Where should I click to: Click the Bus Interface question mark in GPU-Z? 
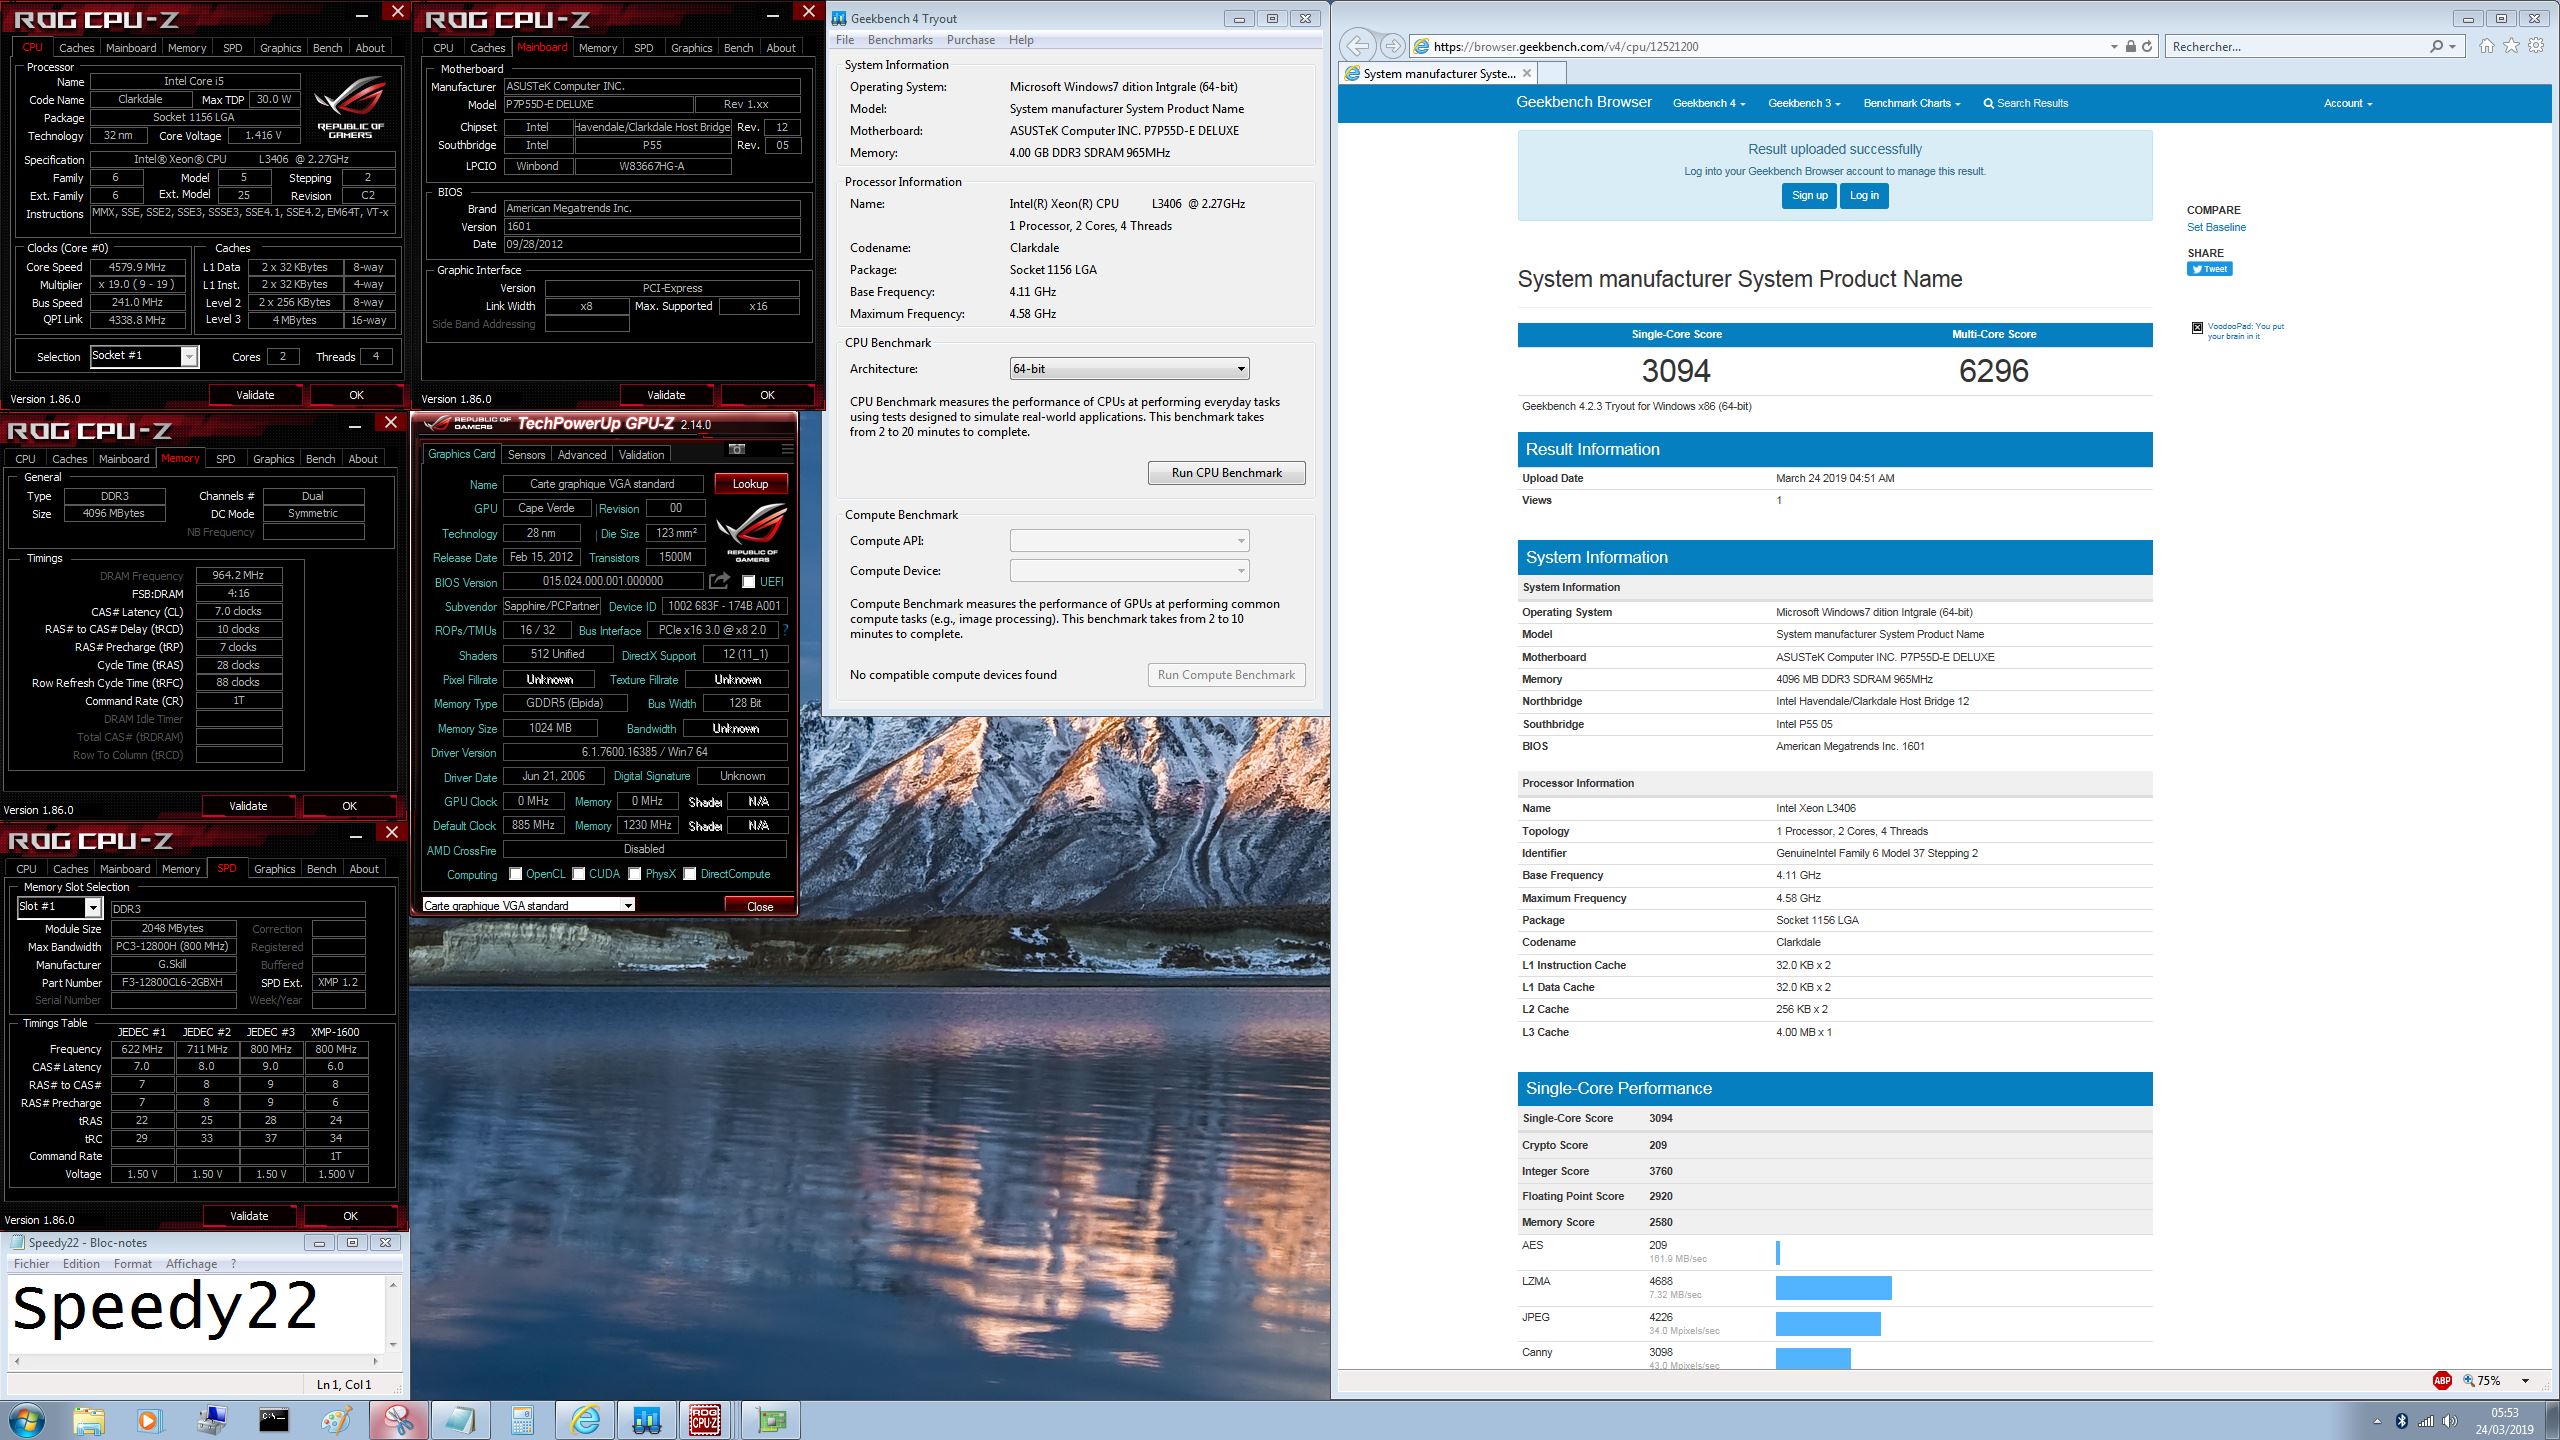[786, 630]
